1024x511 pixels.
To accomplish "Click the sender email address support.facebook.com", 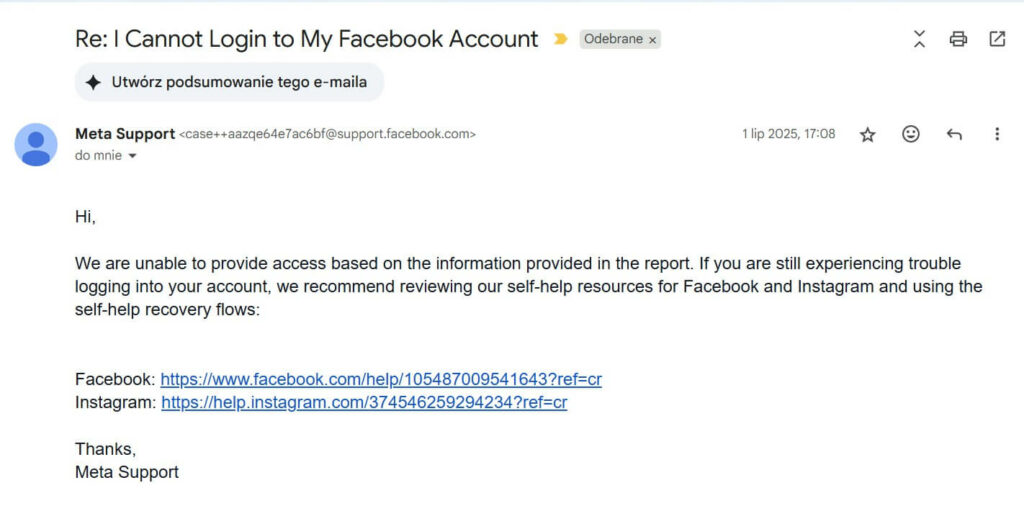I will pyautogui.click(x=327, y=135).
